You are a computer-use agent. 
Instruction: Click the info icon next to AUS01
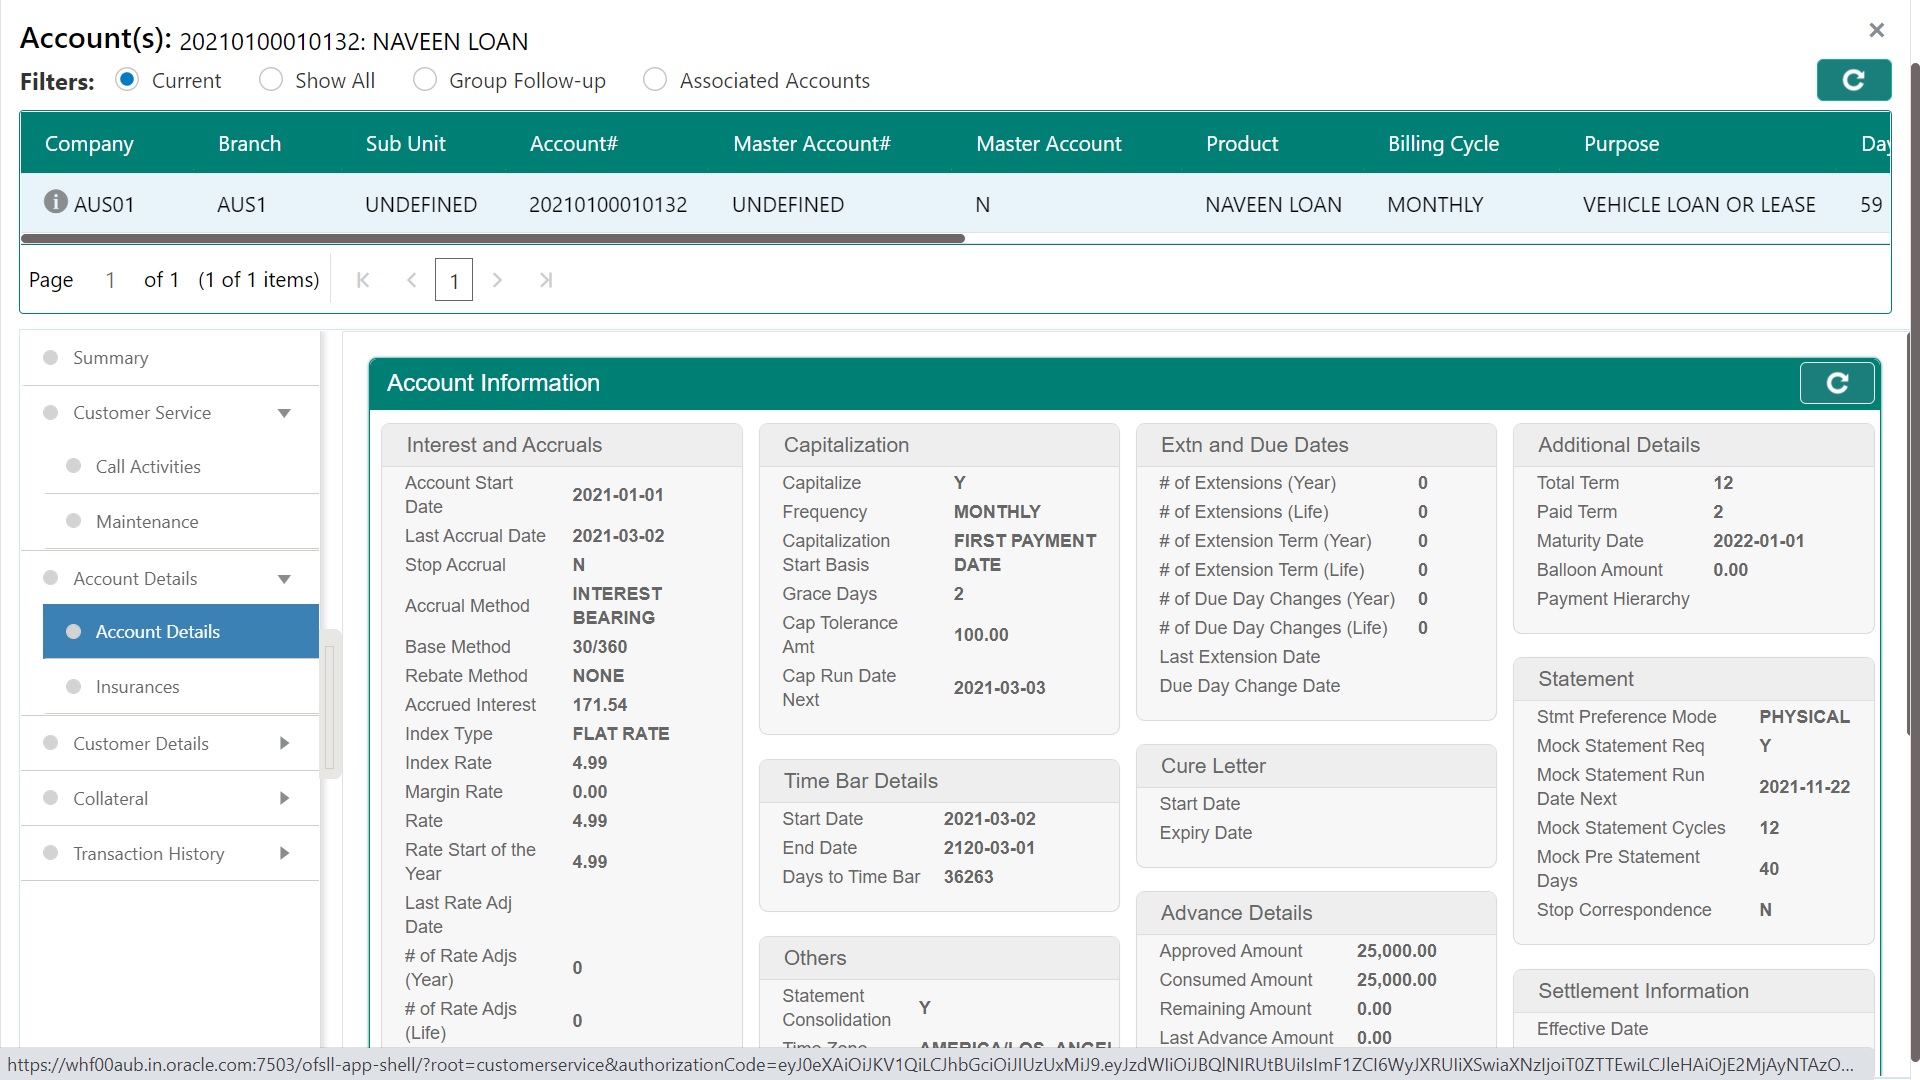pyautogui.click(x=56, y=202)
